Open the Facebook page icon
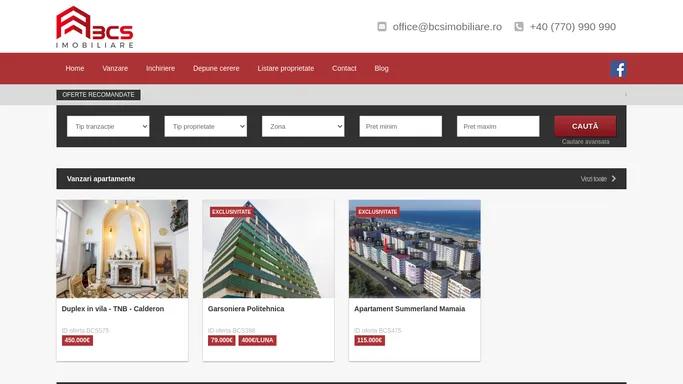This screenshot has width=683, height=384. coord(618,69)
